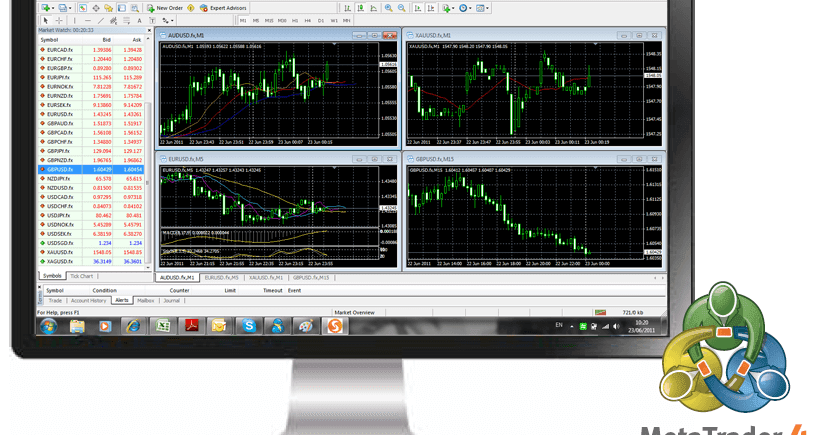Select the M5 timeframe button

pyautogui.click(x=256, y=21)
